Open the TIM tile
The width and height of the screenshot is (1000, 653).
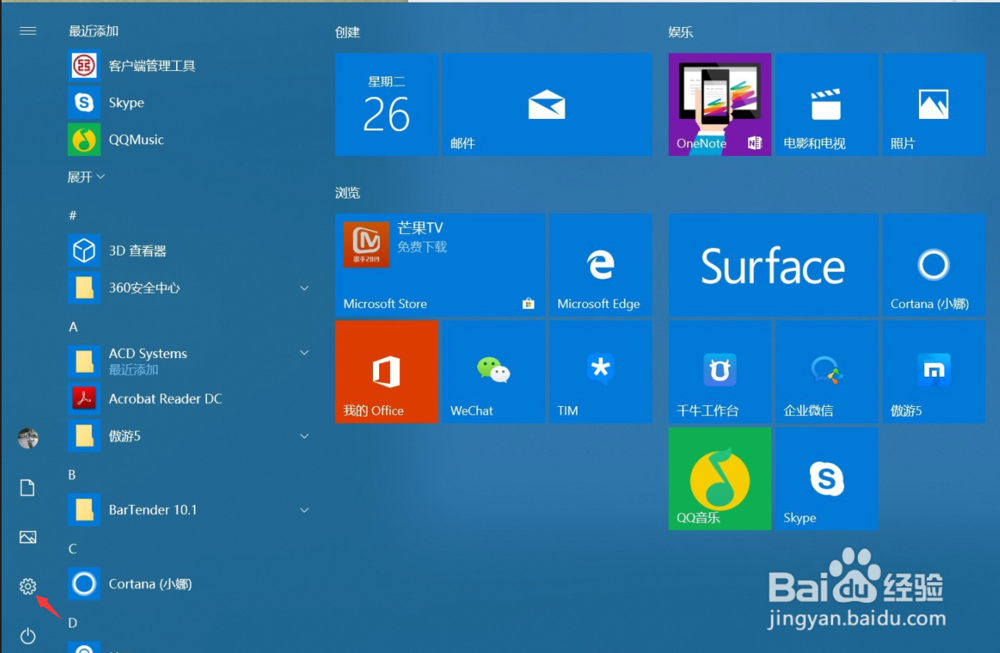pos(601,372)
